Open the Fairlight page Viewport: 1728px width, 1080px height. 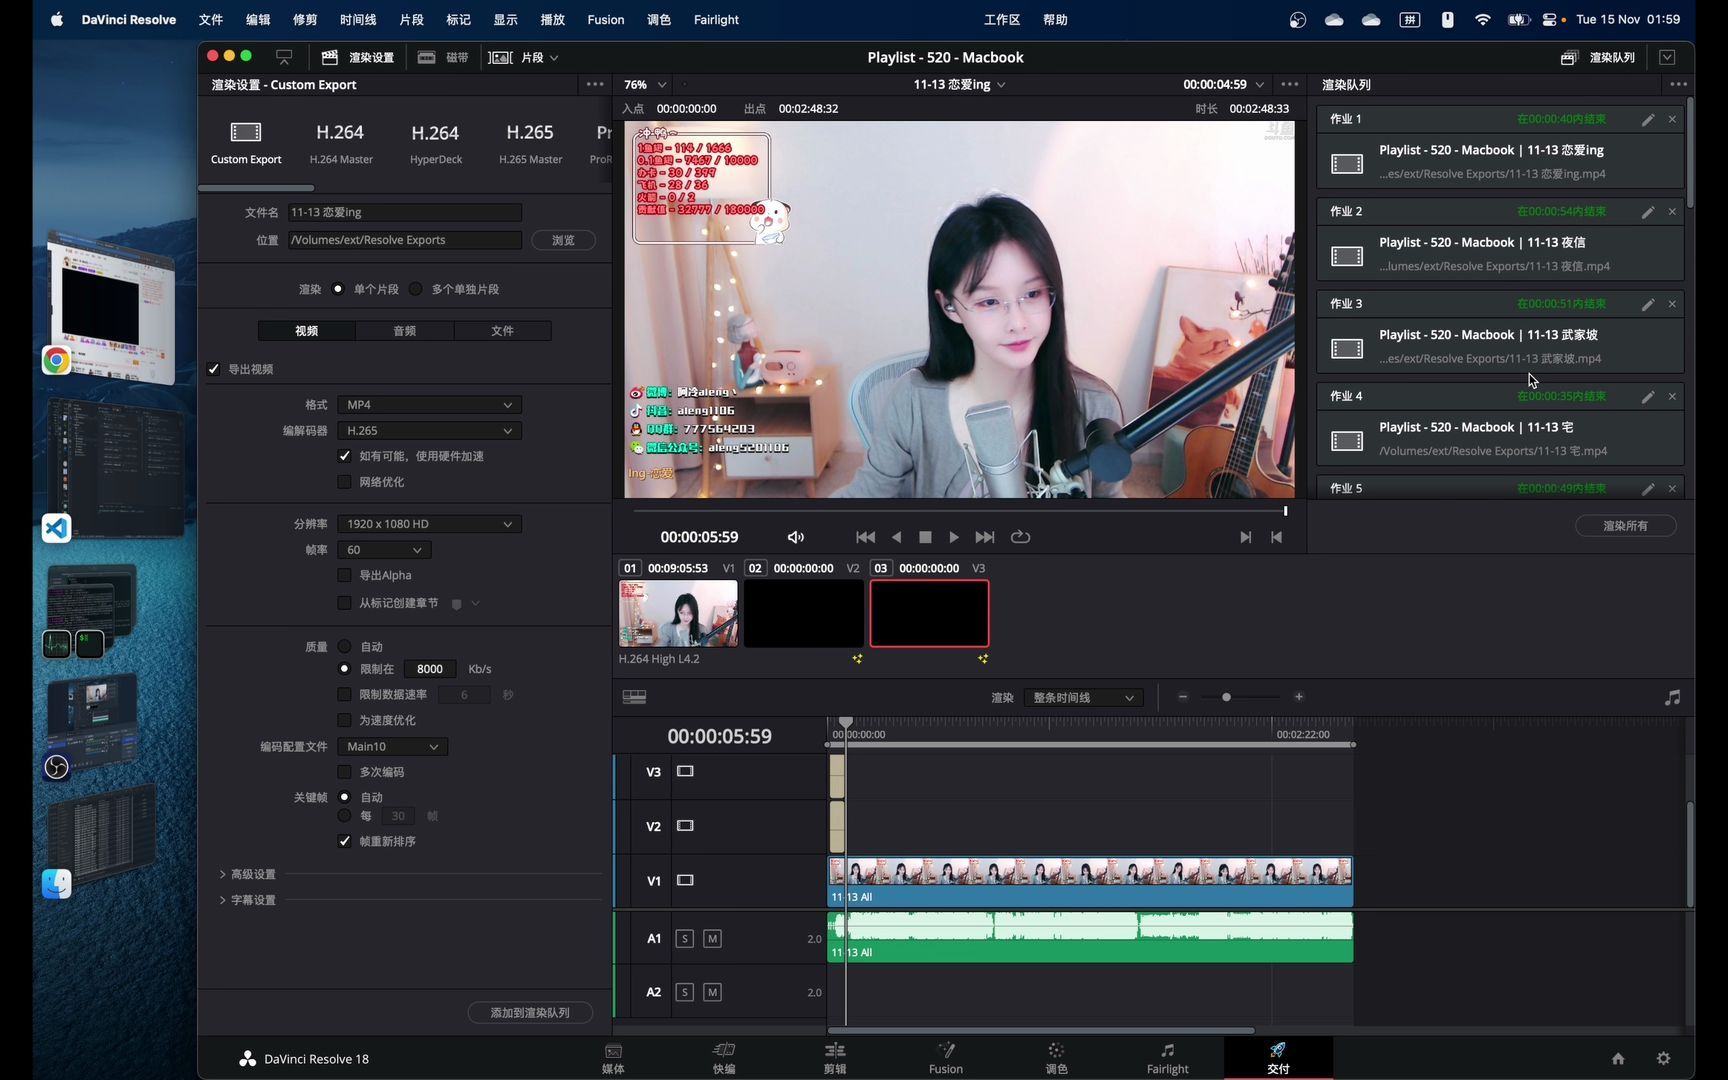pos(1167,1057)
